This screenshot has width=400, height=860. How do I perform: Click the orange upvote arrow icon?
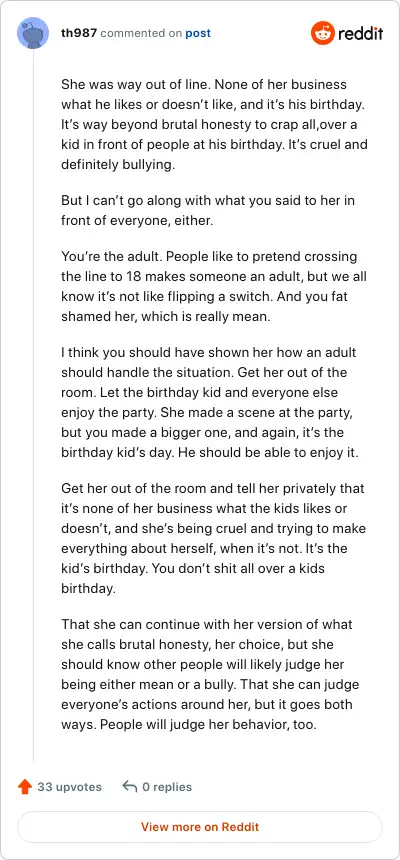[25, 787]
